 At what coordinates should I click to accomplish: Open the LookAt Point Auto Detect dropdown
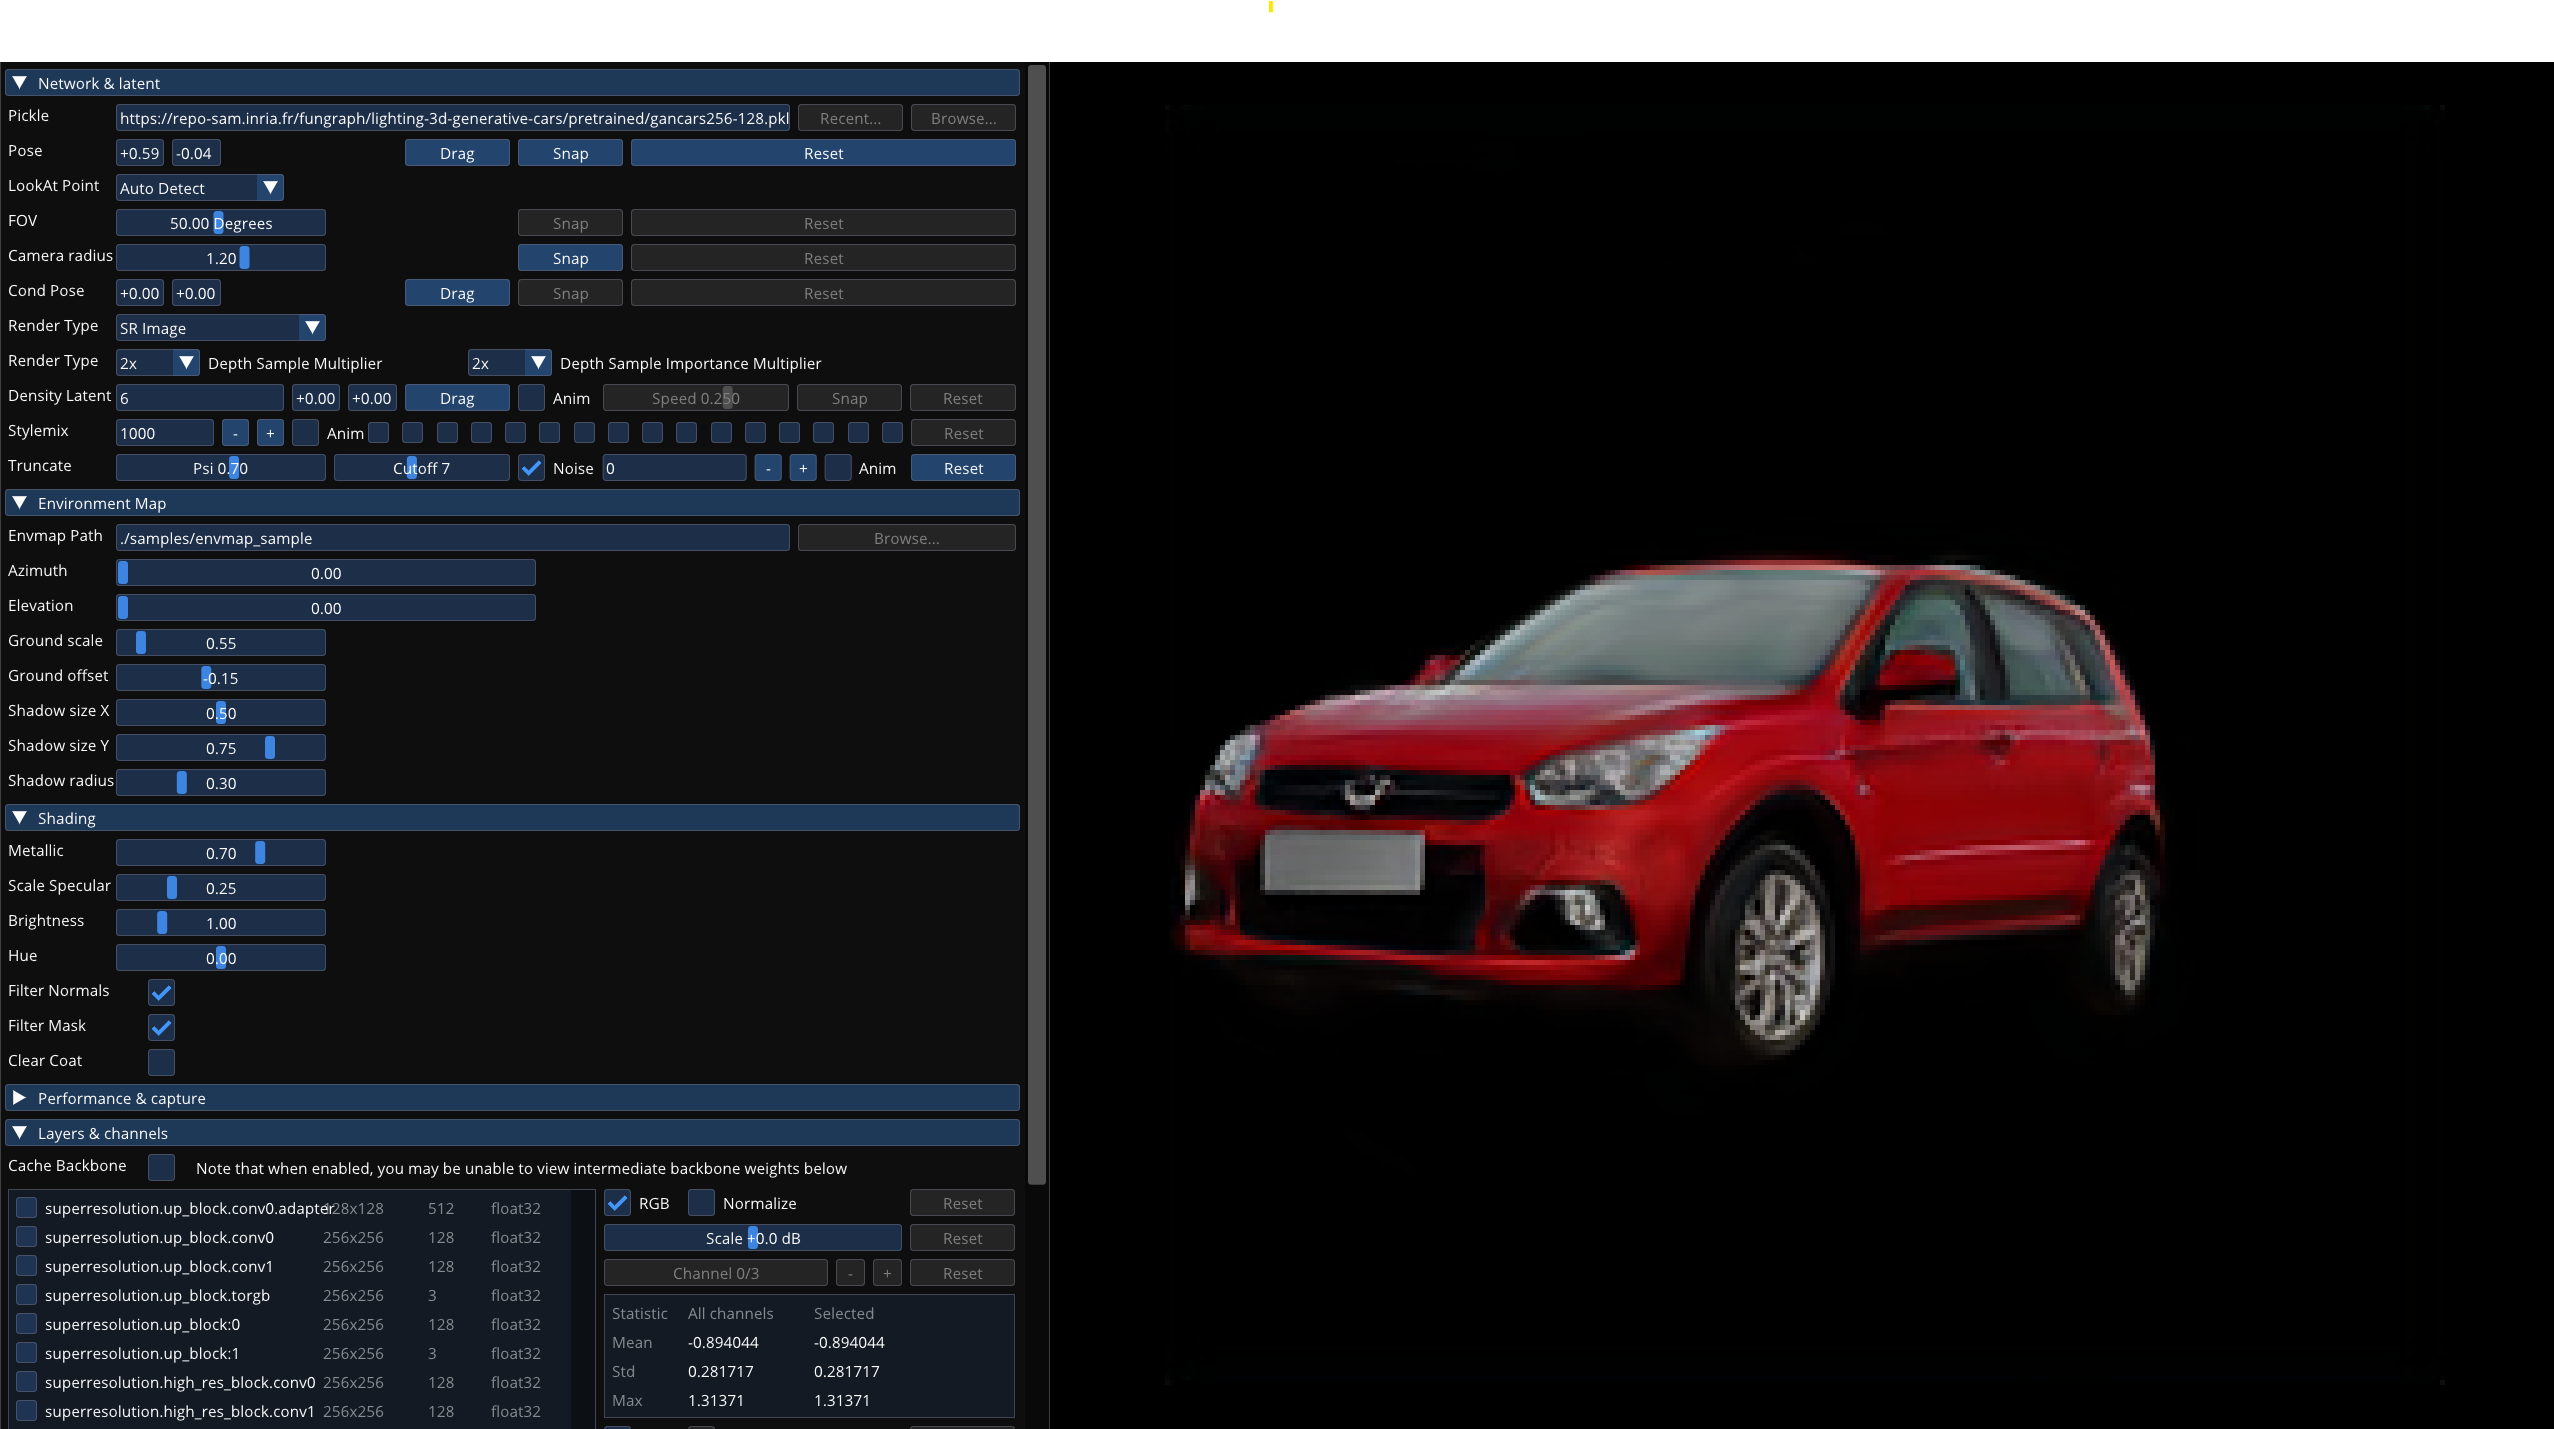200,188
